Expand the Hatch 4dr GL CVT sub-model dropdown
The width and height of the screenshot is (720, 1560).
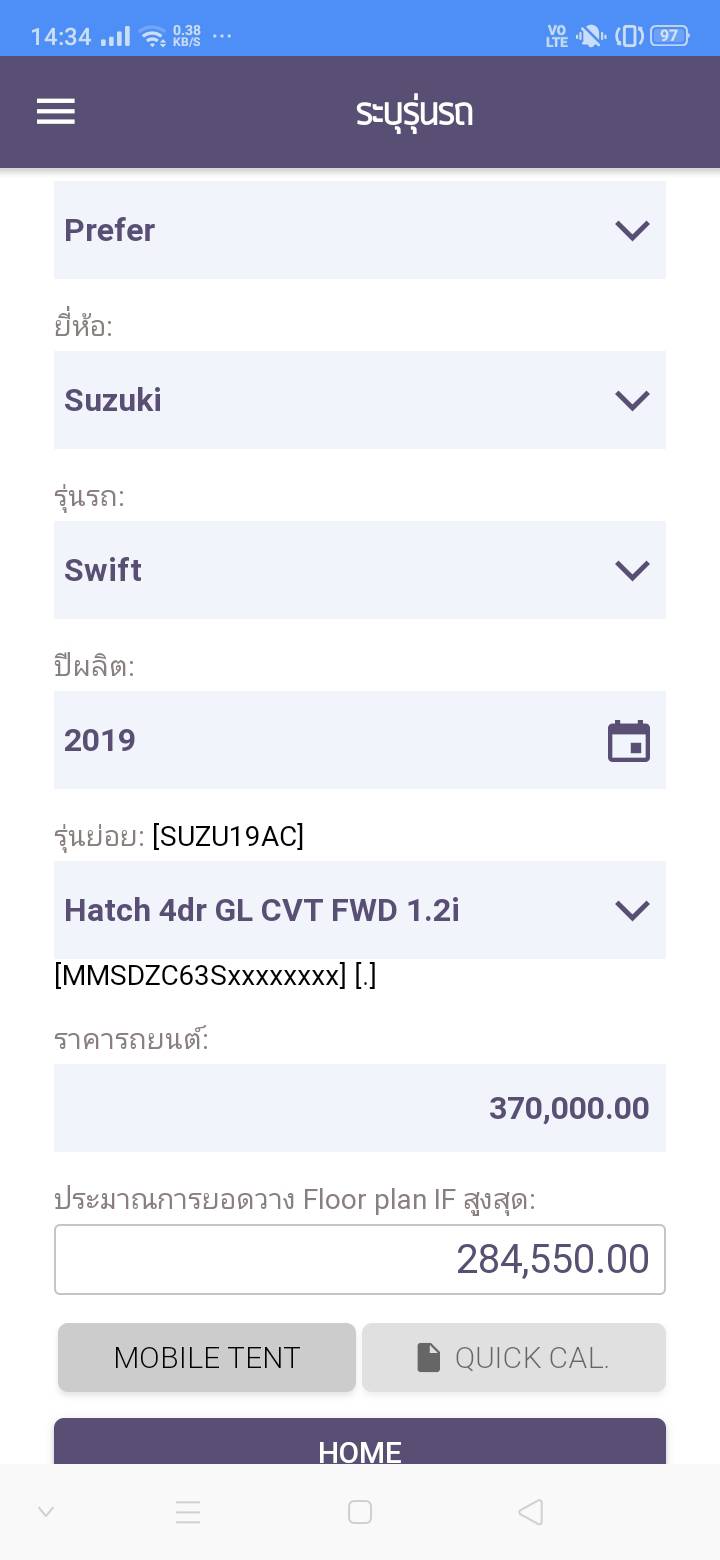tap(360, 910)
